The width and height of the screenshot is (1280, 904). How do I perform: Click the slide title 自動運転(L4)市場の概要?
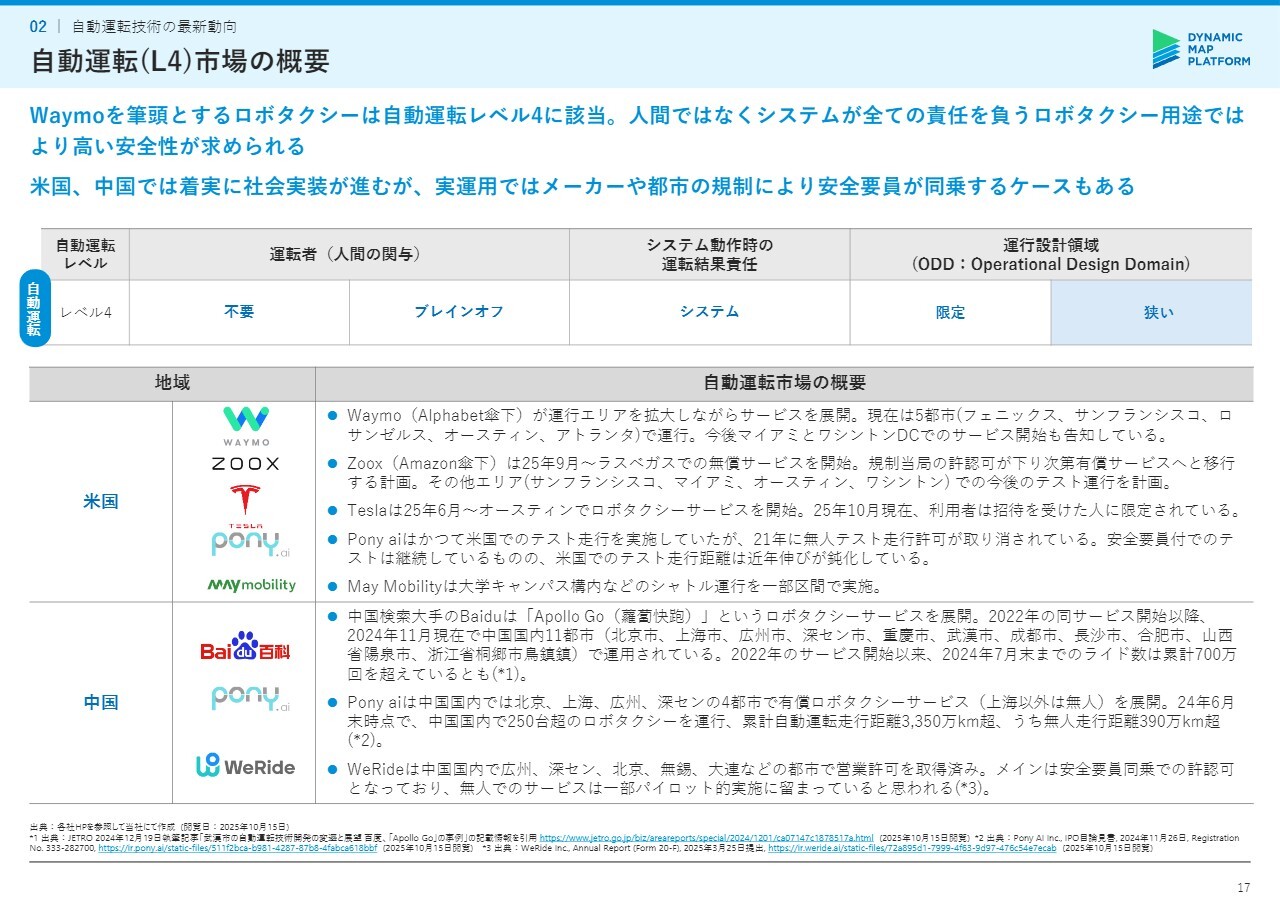coord(180,61)
